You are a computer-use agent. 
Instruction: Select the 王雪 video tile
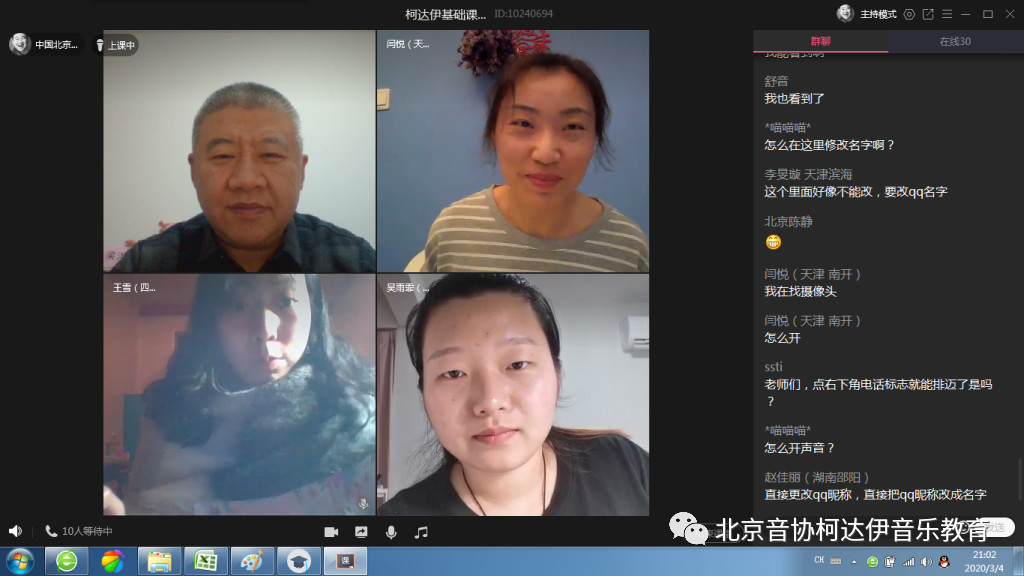pyautogui.click(x=239, y=394)
